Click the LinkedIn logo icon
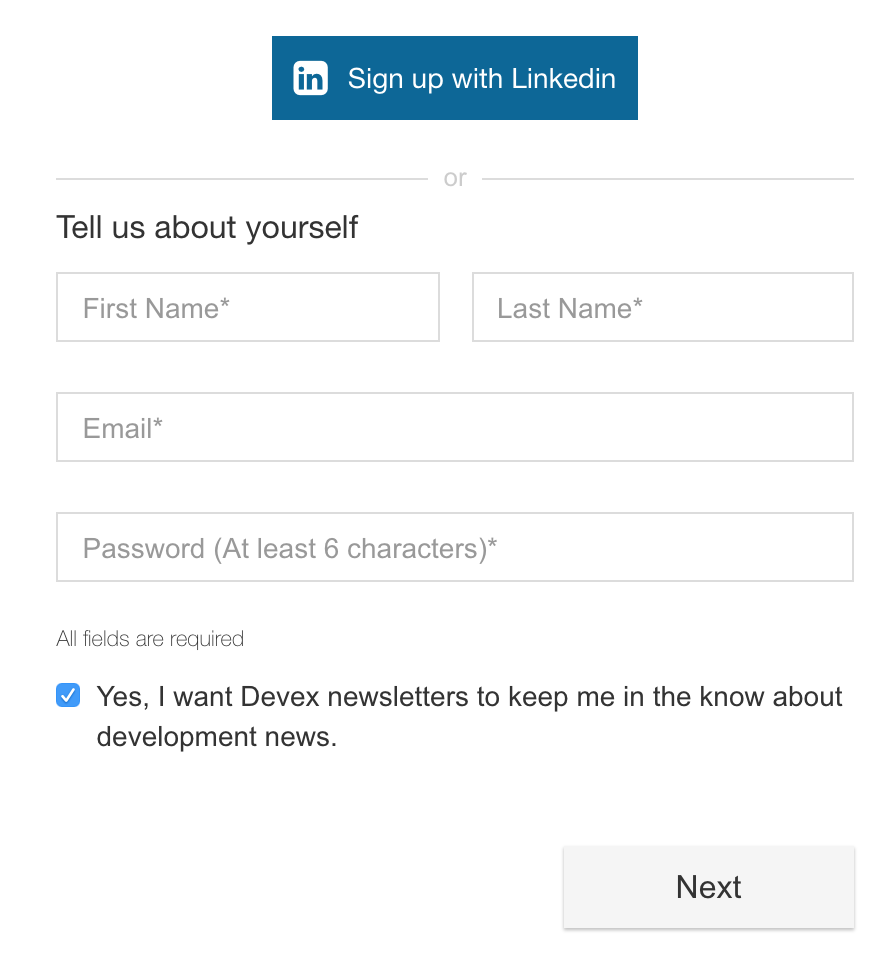This screenshot has height=960, width=886. click(310, 78)
